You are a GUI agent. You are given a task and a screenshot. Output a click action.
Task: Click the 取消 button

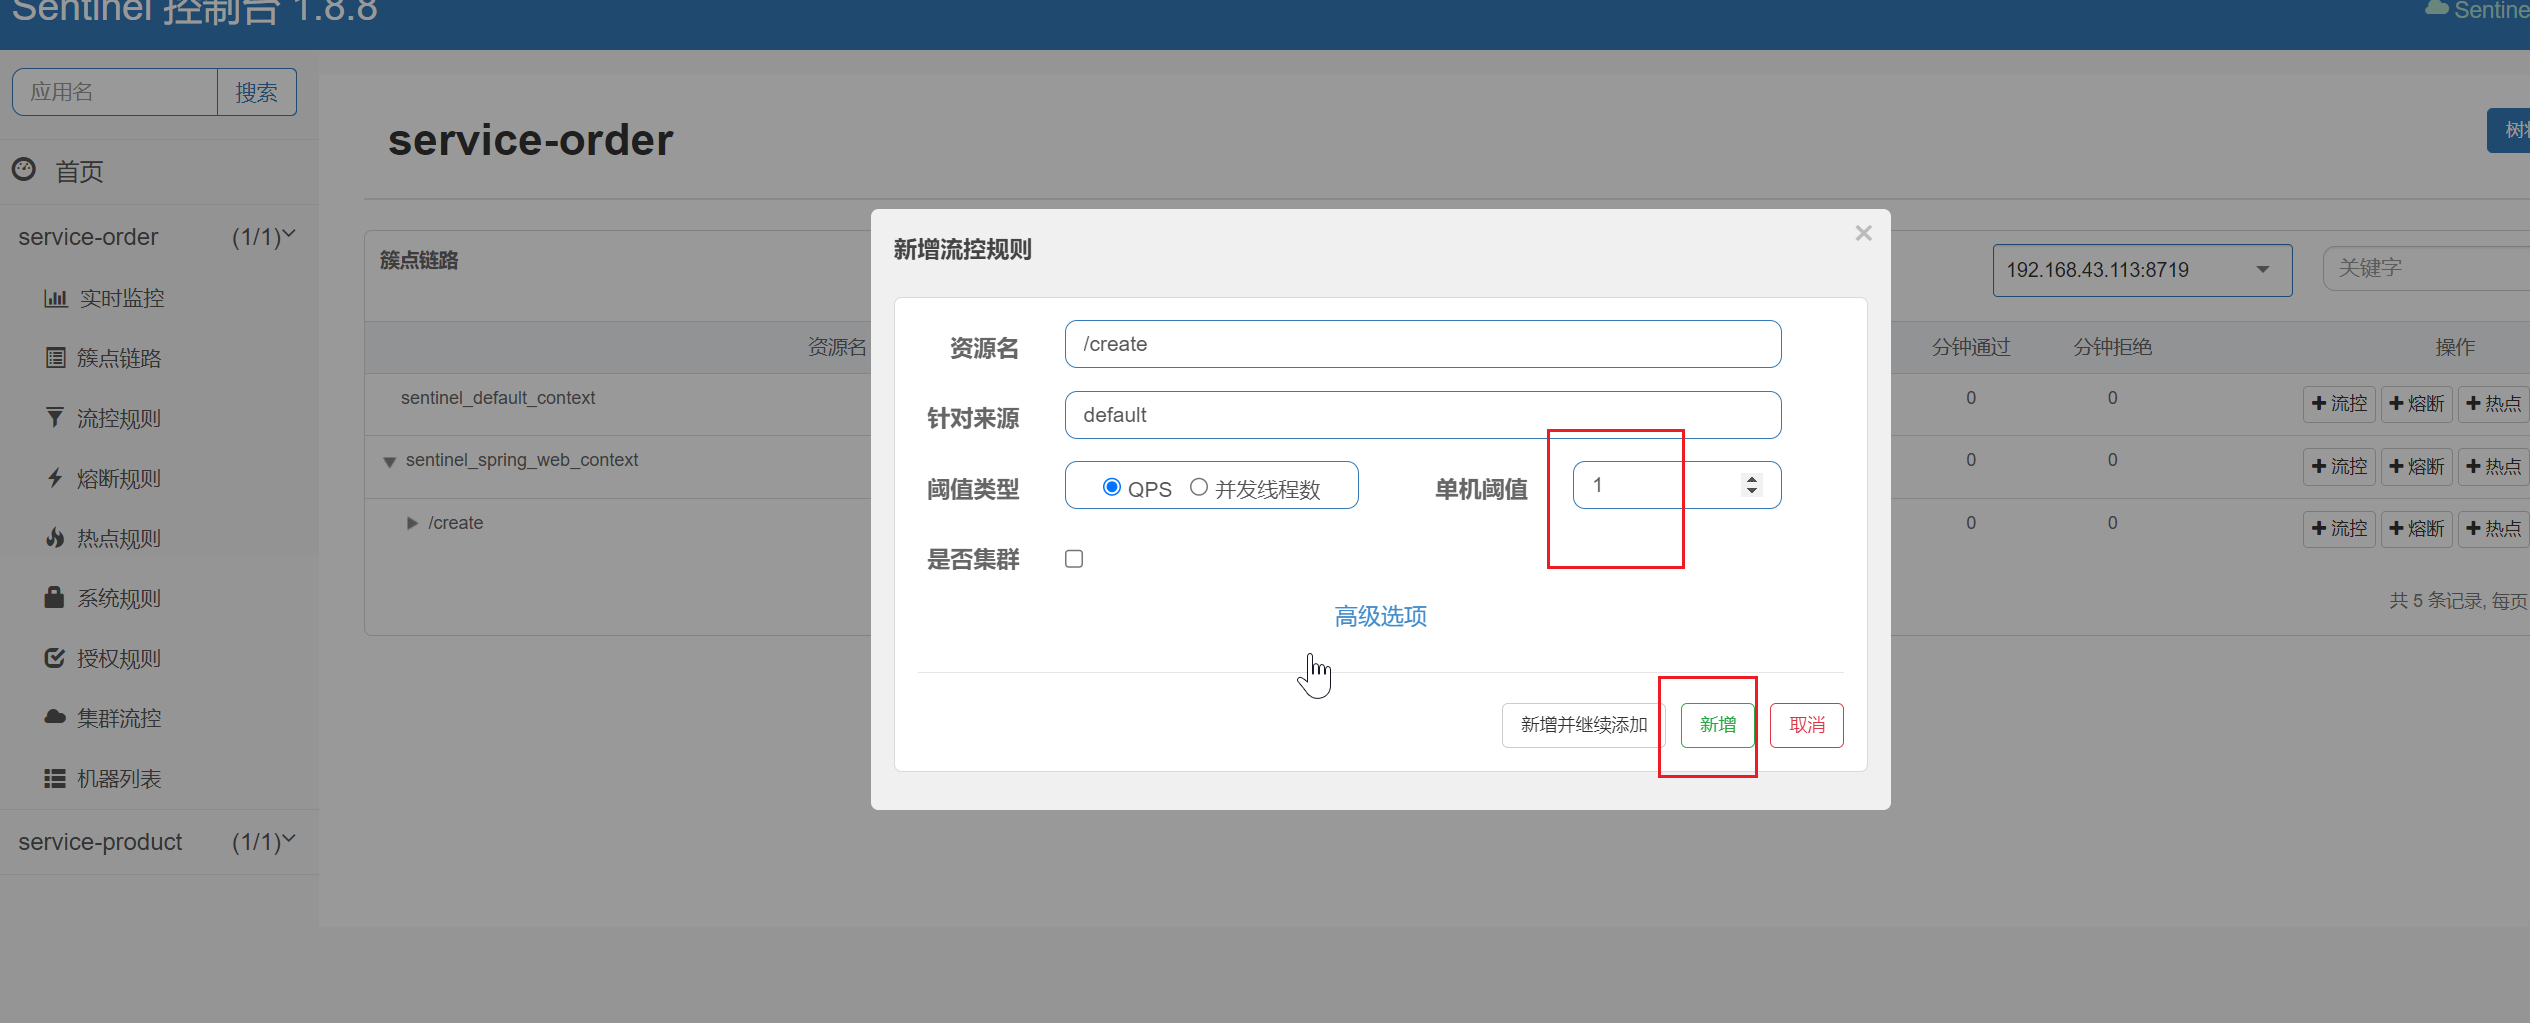coord(1806,725)
